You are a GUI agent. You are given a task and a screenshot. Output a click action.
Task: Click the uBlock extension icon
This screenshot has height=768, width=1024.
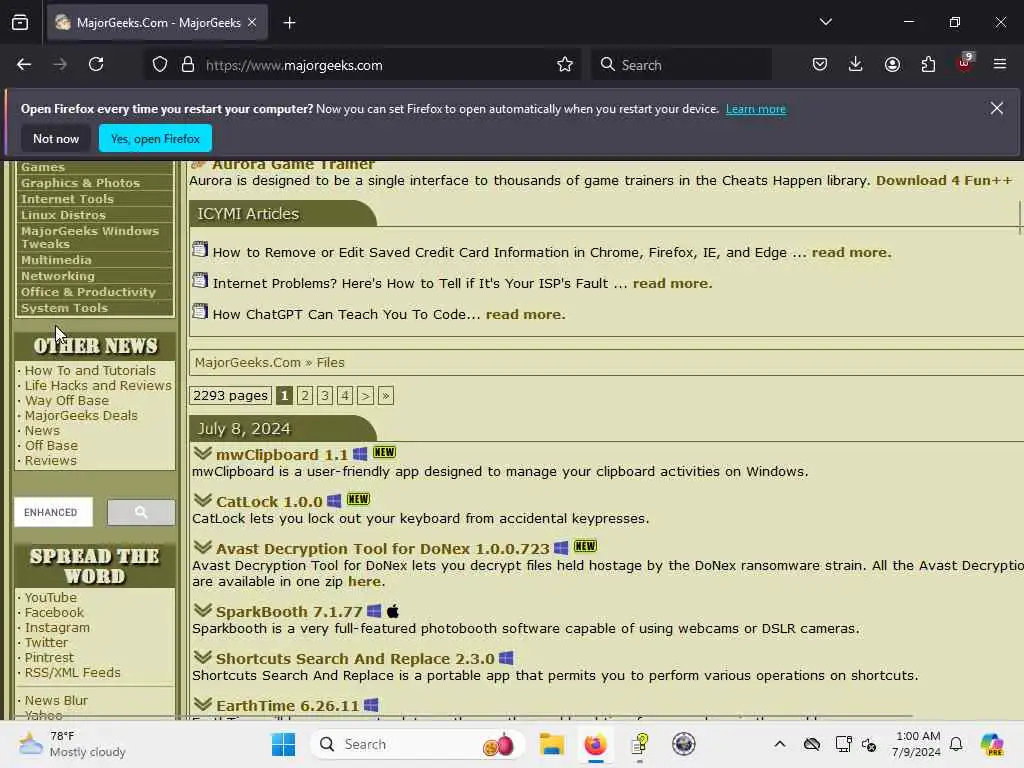point(964,63)
